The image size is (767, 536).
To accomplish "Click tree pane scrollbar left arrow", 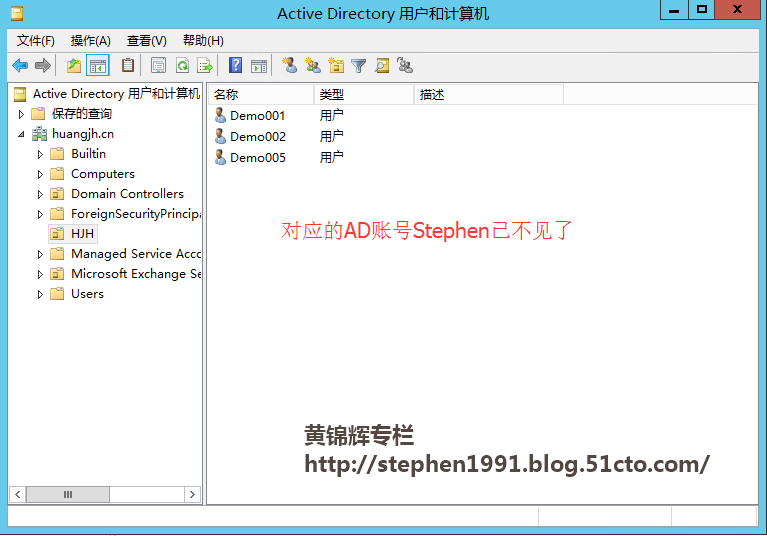I will coord(18,494).
